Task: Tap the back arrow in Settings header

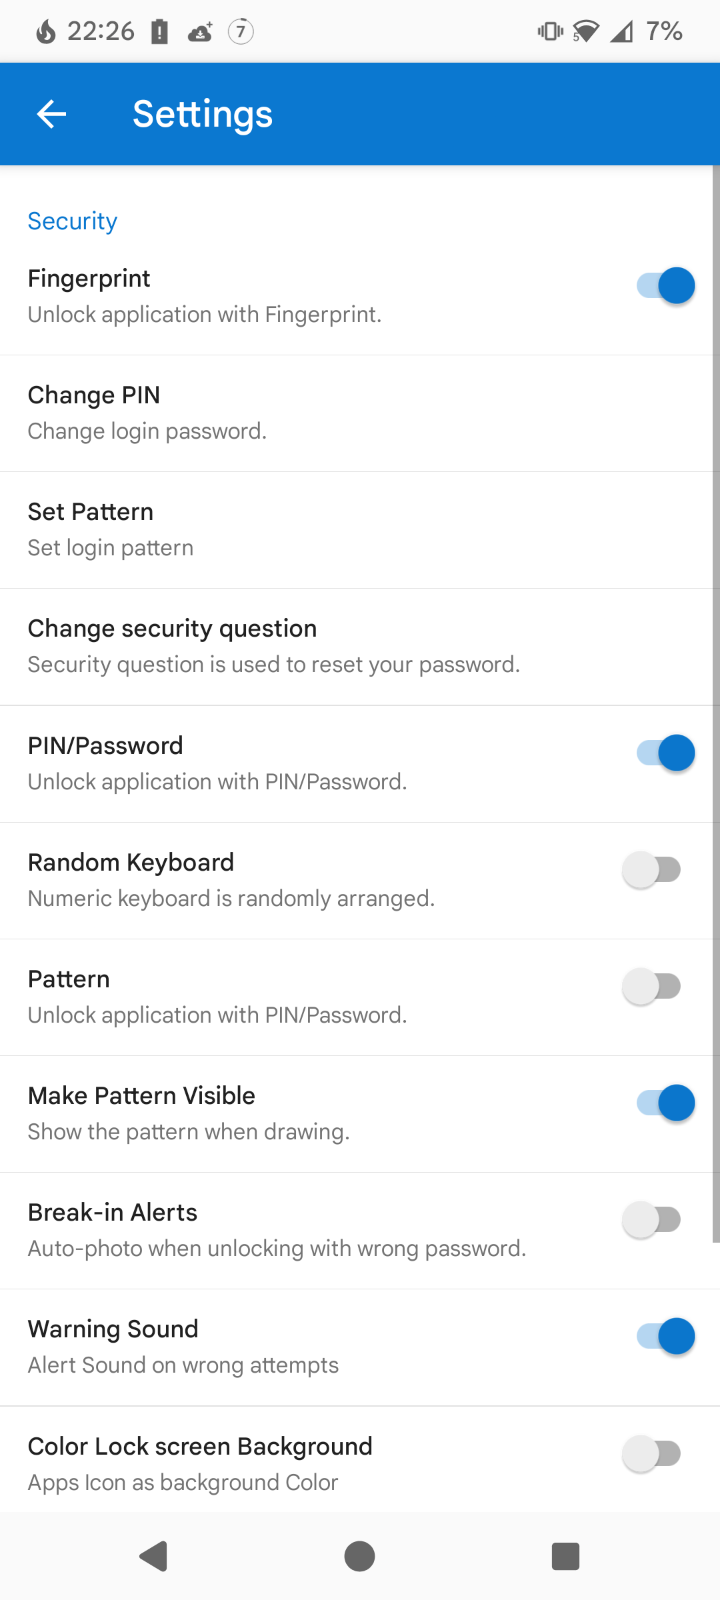Action: 51,114
